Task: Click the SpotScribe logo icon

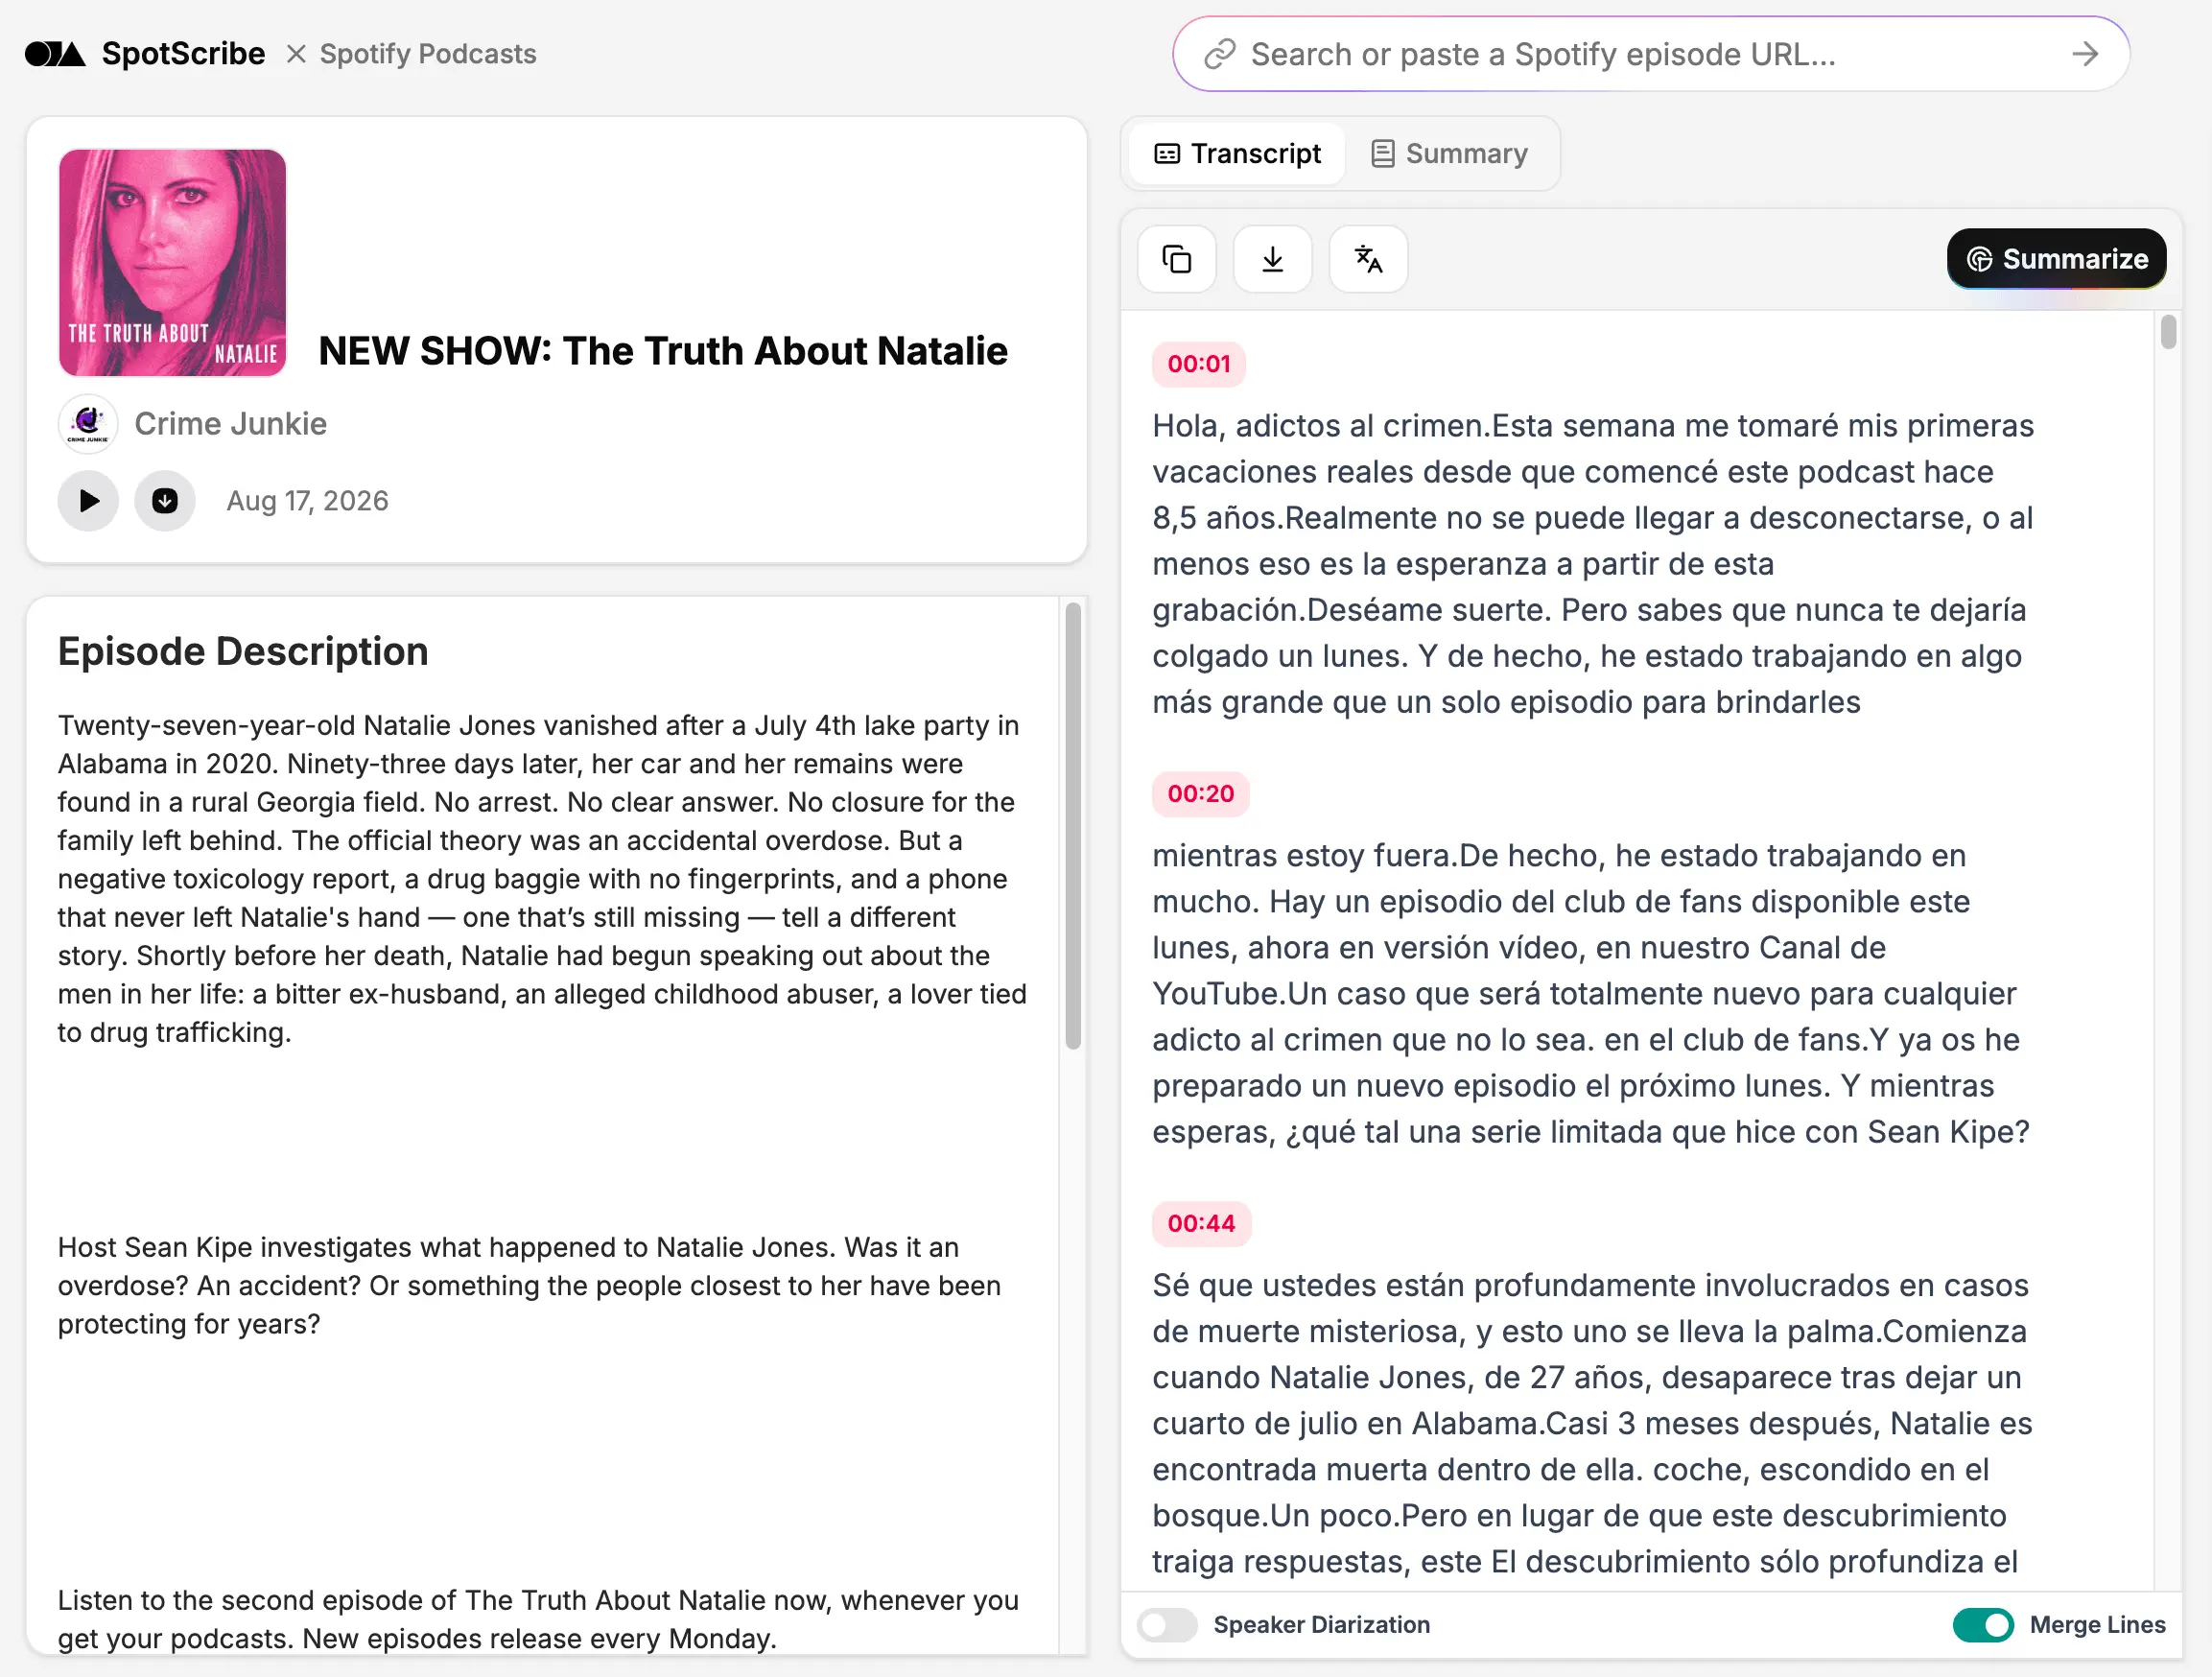Action: 55,54
